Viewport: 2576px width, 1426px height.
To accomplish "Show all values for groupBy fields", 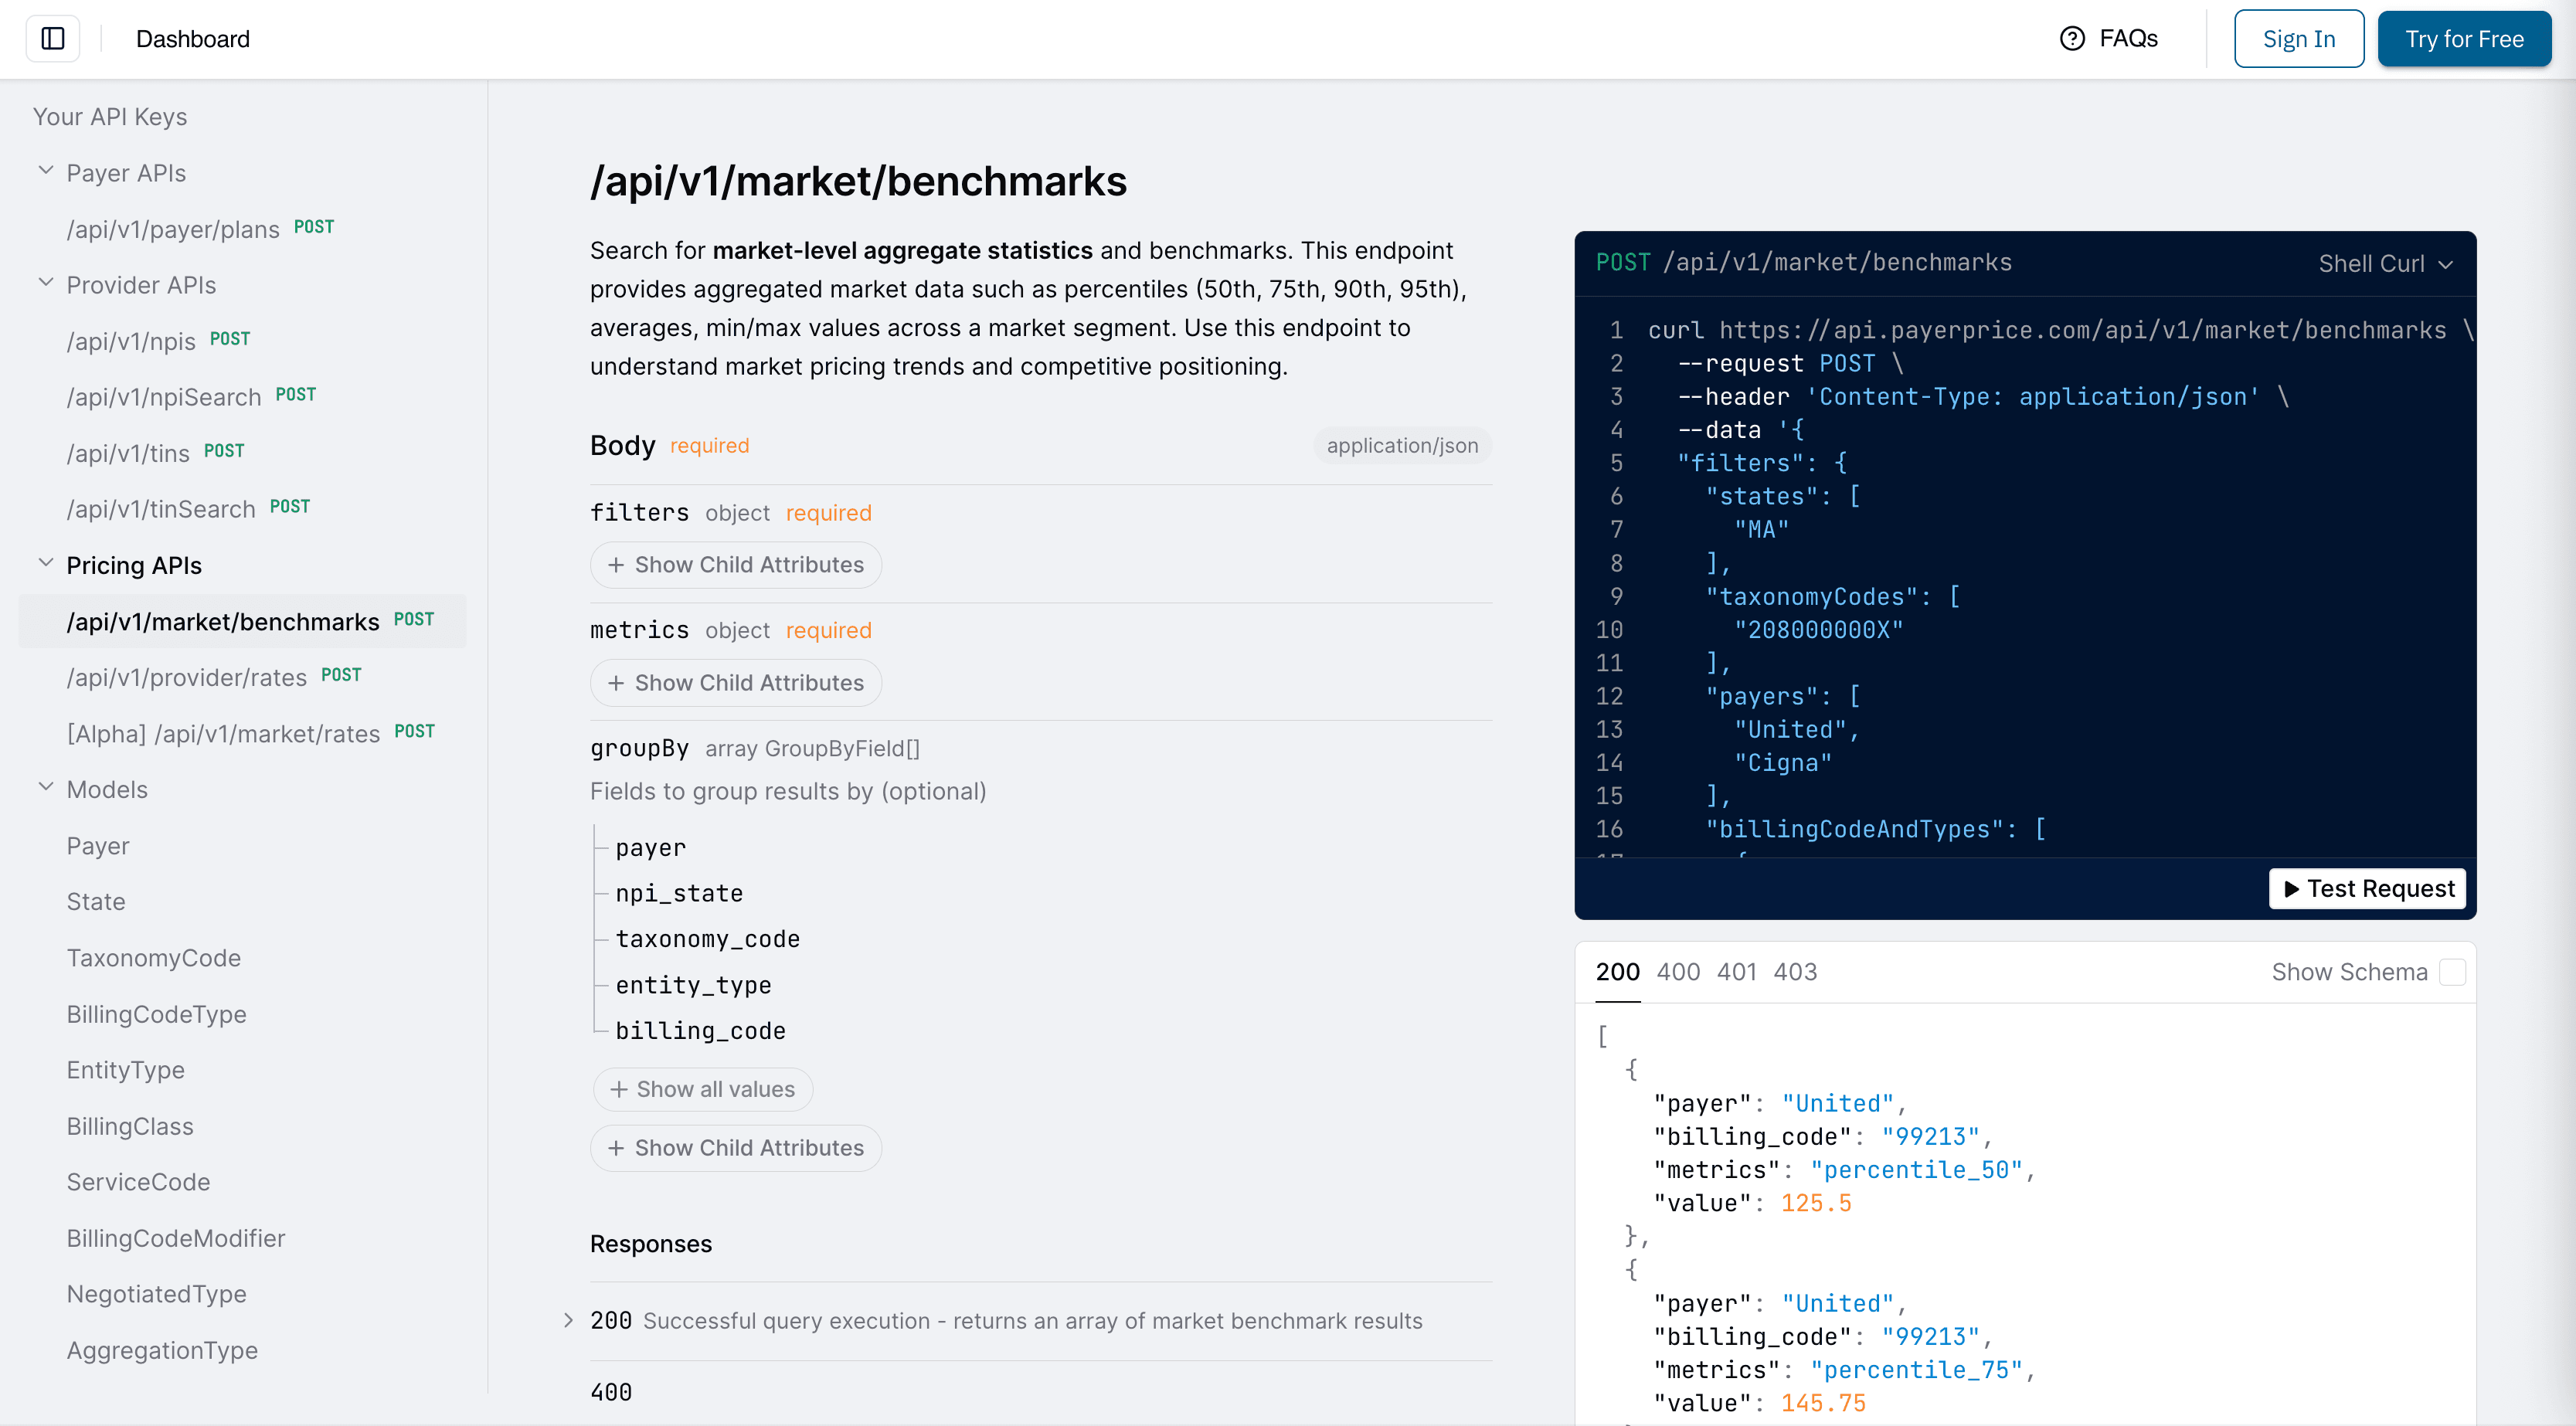I will pyautogui.click(x=703, y=1089).
